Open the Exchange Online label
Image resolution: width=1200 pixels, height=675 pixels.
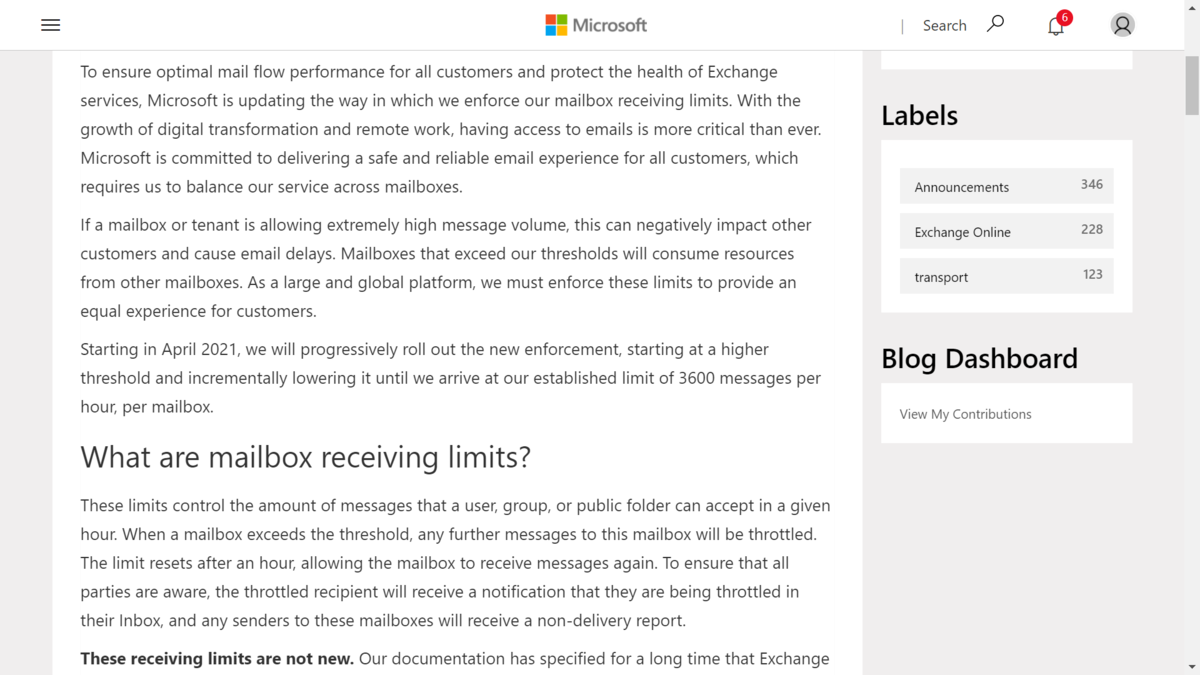tap(1006, 231)
